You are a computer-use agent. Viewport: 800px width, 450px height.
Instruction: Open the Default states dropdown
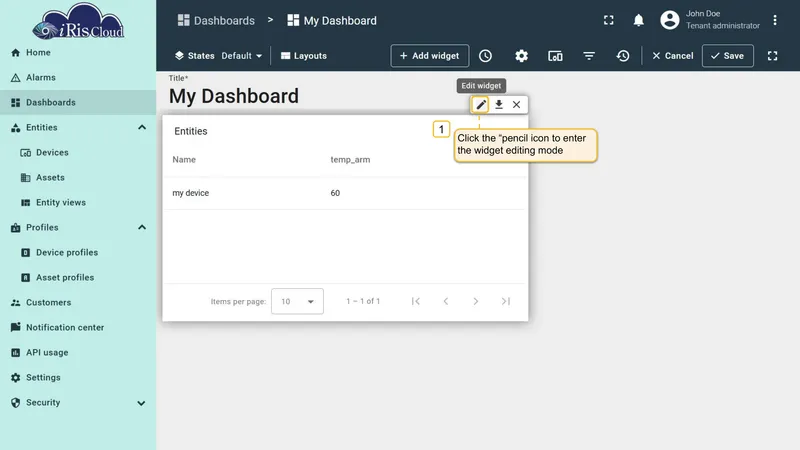click(x=241, y=56)
